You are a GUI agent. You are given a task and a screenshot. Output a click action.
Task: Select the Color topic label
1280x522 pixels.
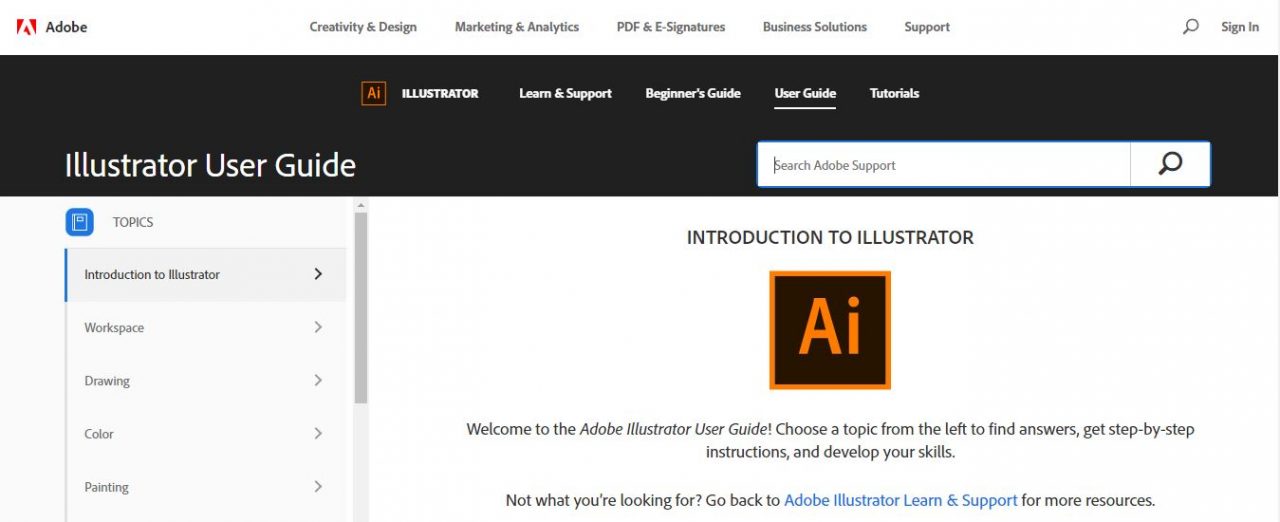click(x=99, y=434)
